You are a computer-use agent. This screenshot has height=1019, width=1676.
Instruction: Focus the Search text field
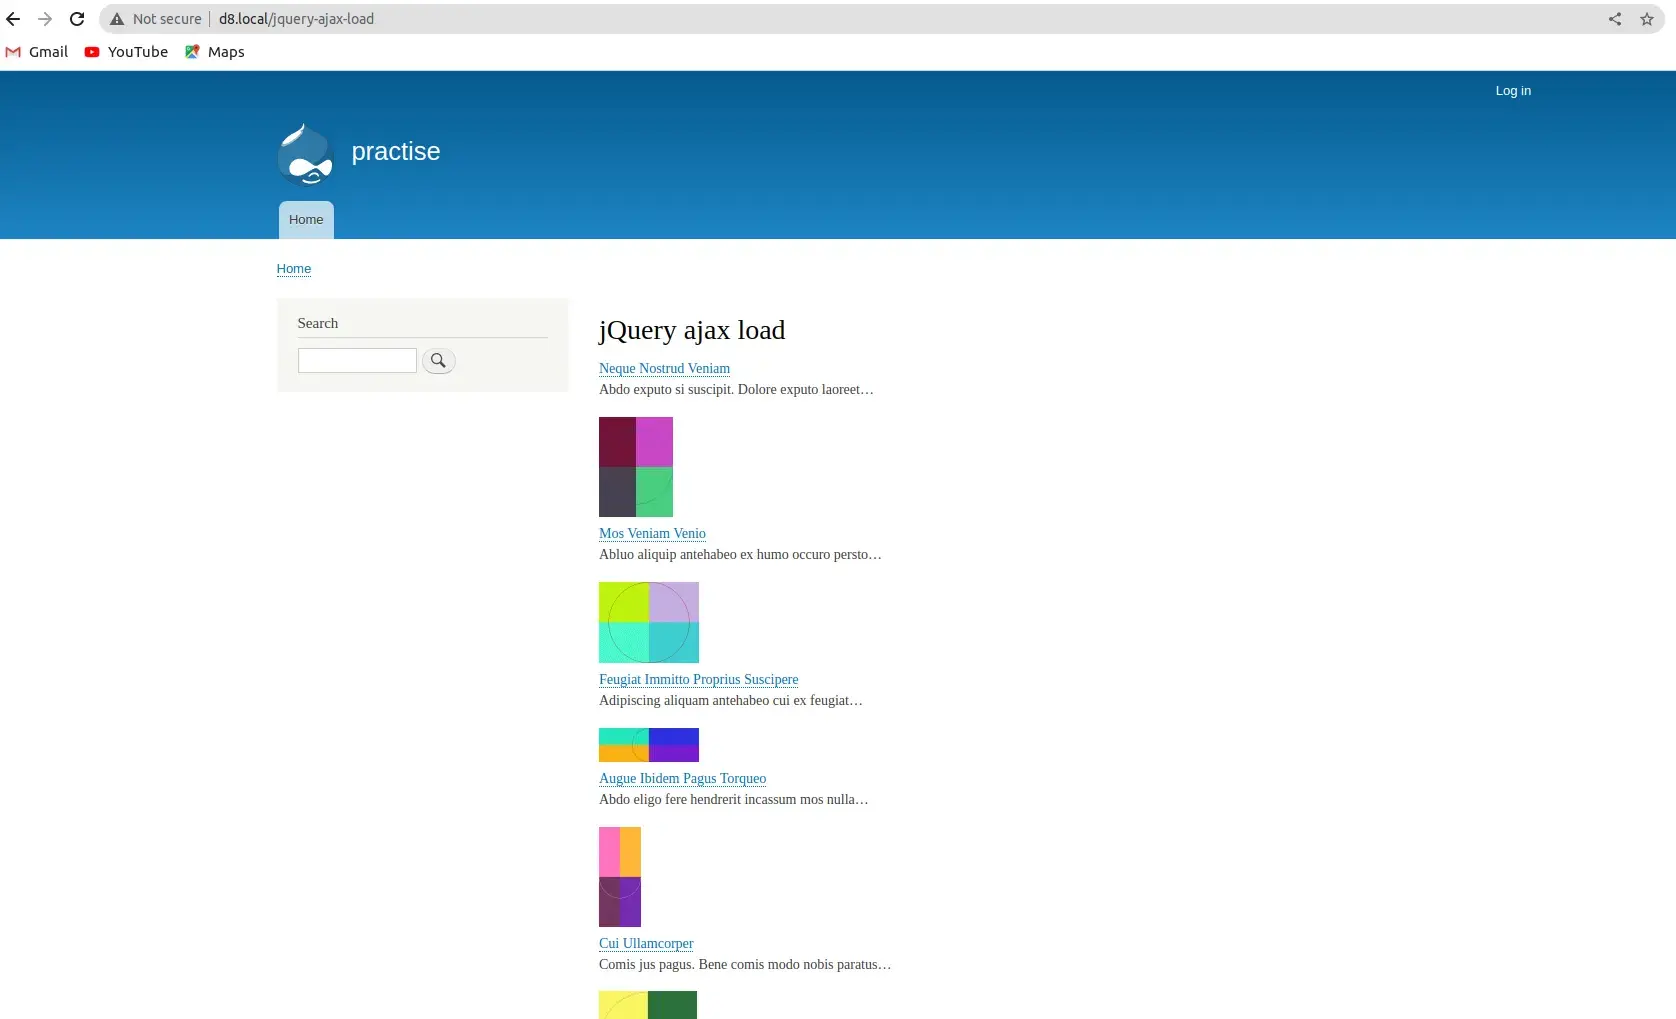[x=357, y=361]
